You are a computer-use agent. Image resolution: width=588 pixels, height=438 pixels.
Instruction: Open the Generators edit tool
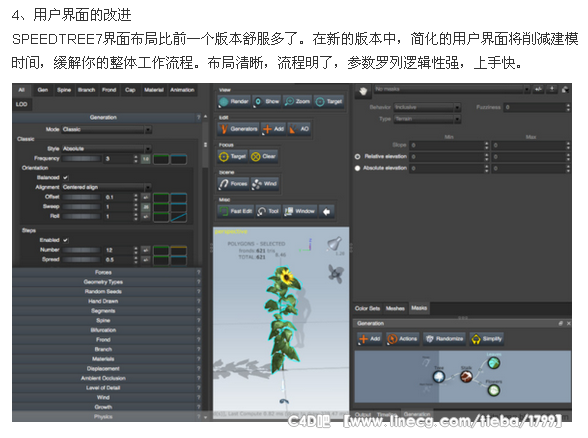(x=238, y=129)
